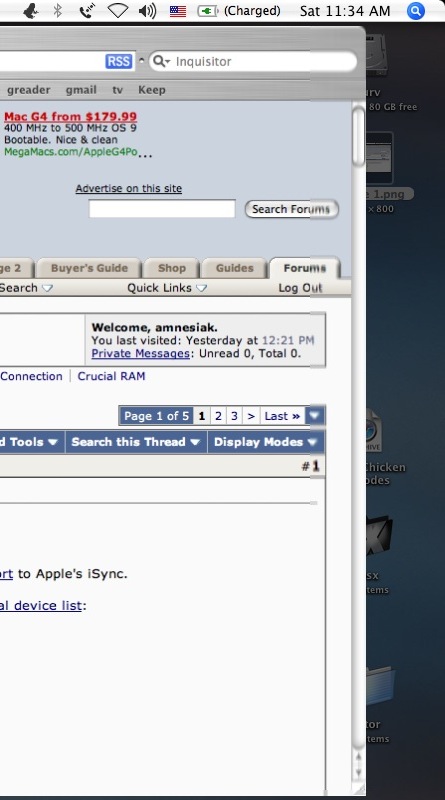Switch to the Shop tab
445x800 pixels.
(171, 268)
